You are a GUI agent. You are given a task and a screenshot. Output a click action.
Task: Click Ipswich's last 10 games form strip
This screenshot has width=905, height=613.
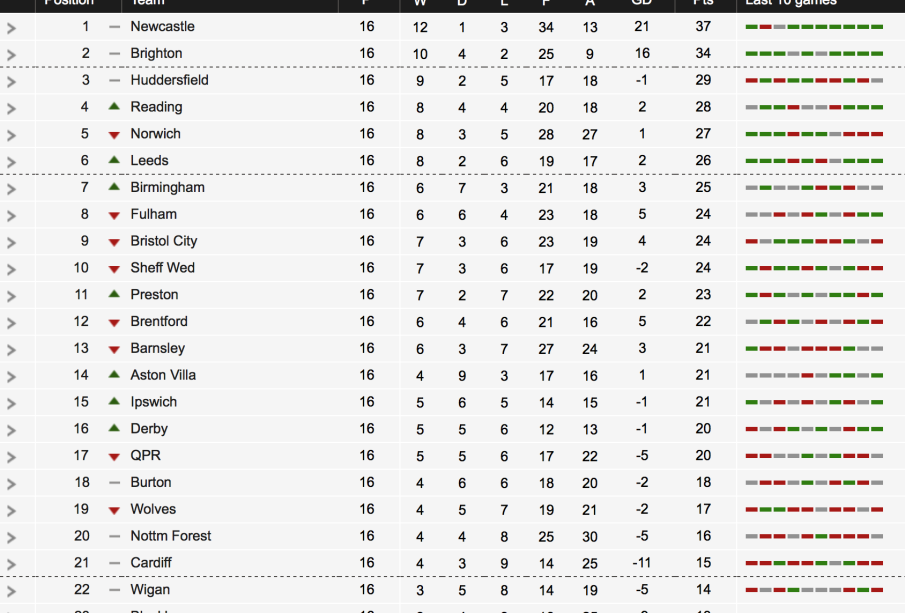pos(814,402)
